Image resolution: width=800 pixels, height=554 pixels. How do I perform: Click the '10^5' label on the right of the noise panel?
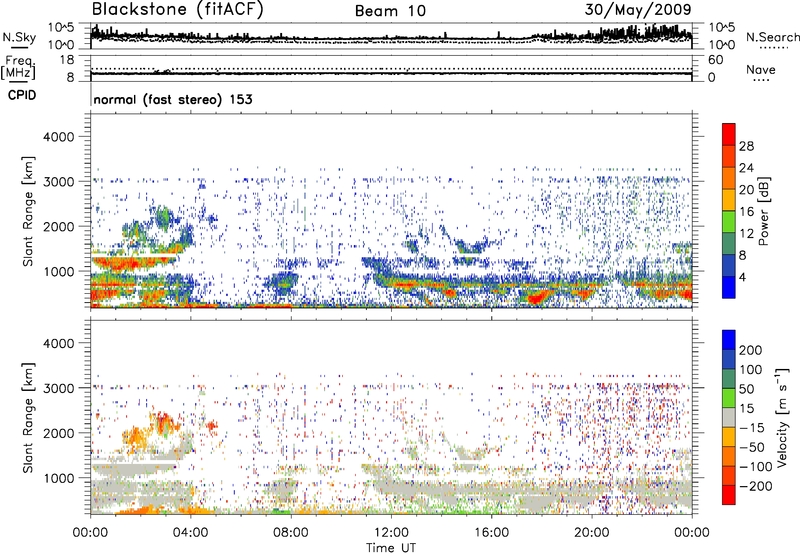point(722,27)
